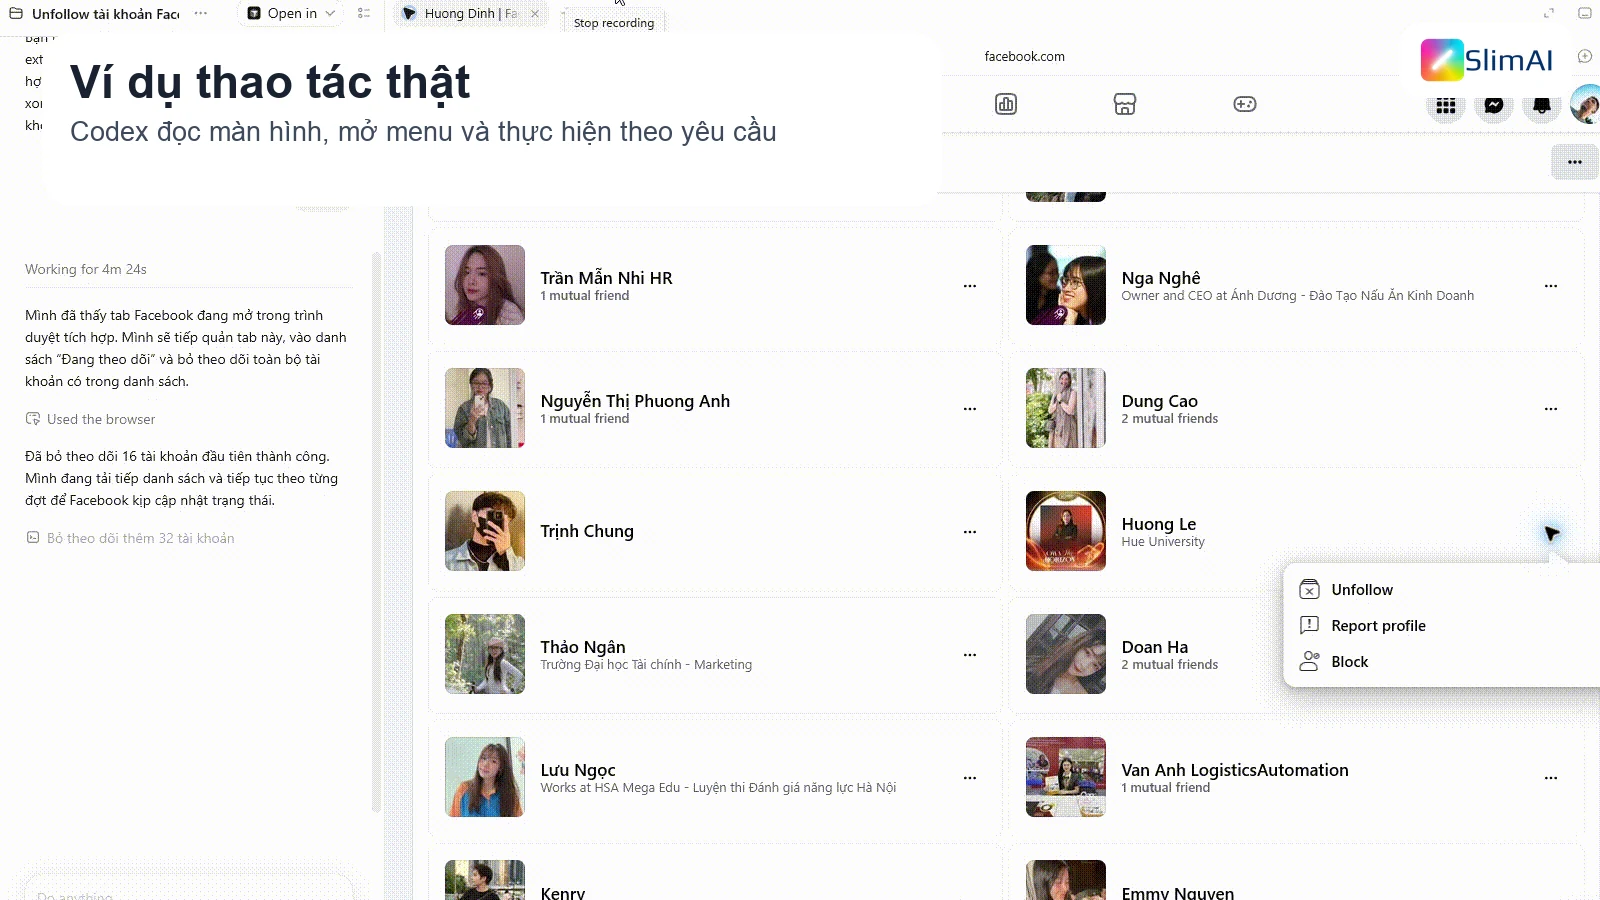The image size is (1600, 900).
Task: Open Lưu Ngọc's profile photo
Action: [x=485, y=777]
